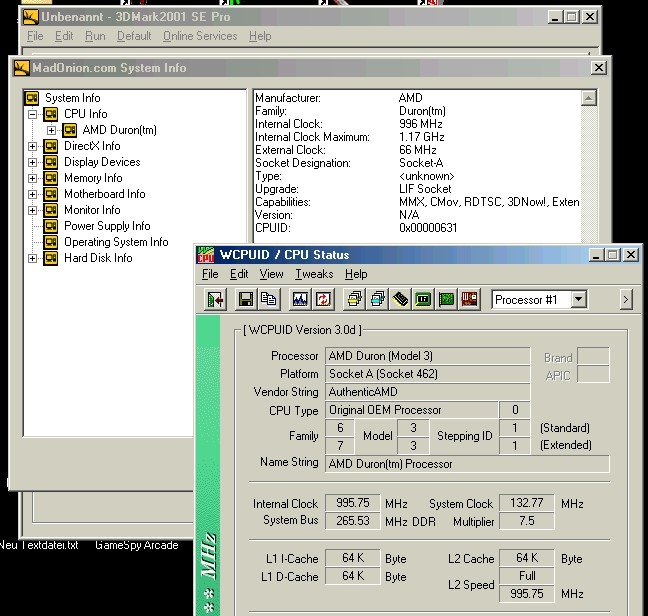Viewport: 648px width, 616px height.
Task: Select Monitor Info label in tree
Action: pyautogui.click(x=92, y=210)
